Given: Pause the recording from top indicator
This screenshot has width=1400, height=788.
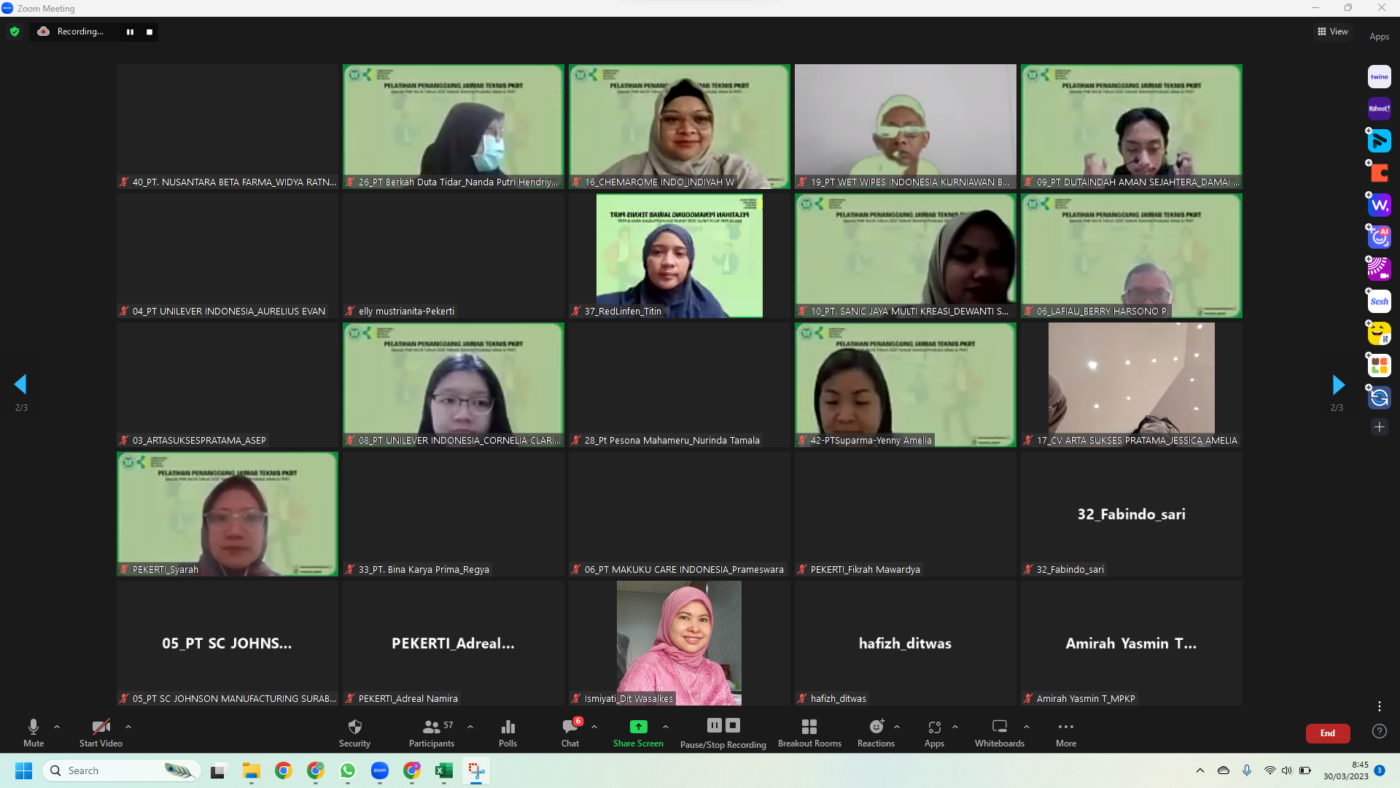Looking at the screenshot, I should click(x=129, y=32).
